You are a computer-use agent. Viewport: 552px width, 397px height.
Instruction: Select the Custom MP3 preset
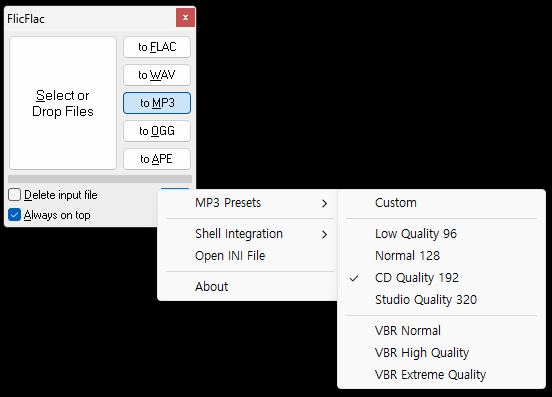(441, 203)
